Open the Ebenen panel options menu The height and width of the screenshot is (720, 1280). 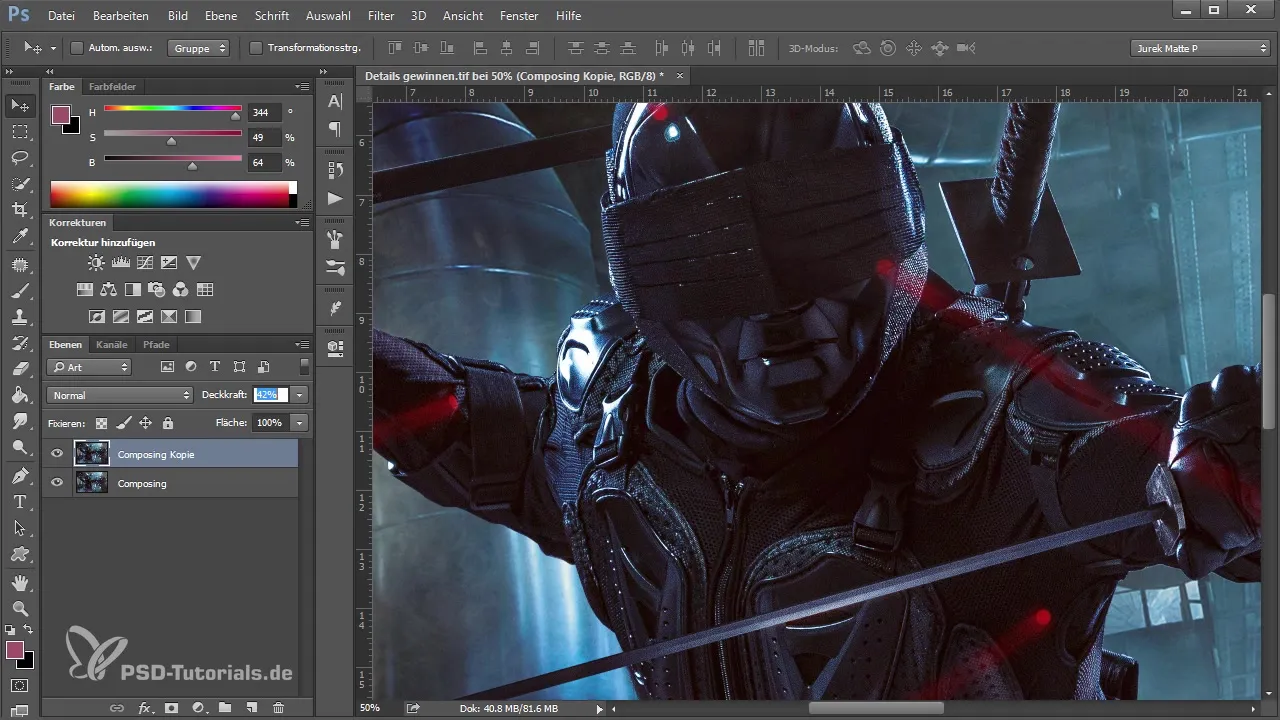(302, 345)
